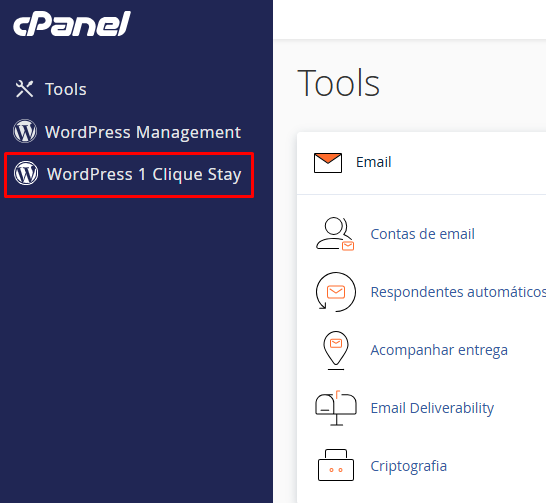Open the Contas de email link
The width and height of the screenshot is (546, 503).
(x=422, y=234)
